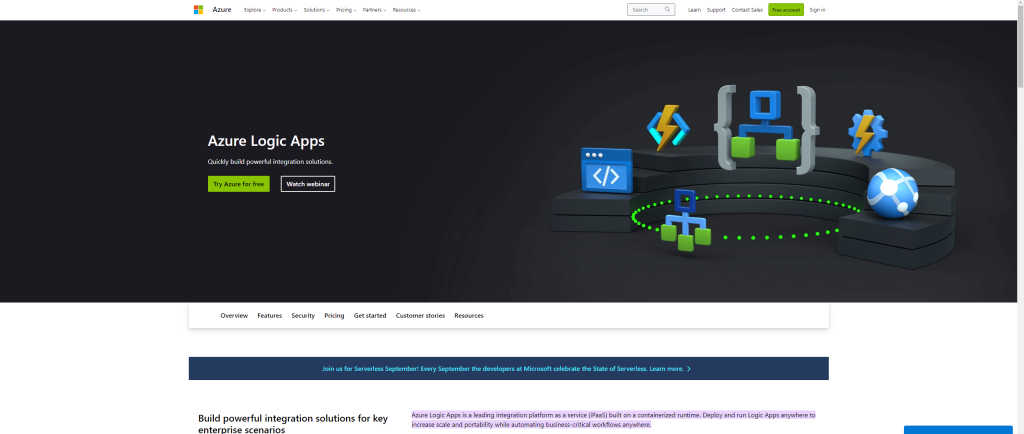Expand the Partners dropdown
The width and height of the screenshot is (1024, 434).
click(x=374, y=10)
